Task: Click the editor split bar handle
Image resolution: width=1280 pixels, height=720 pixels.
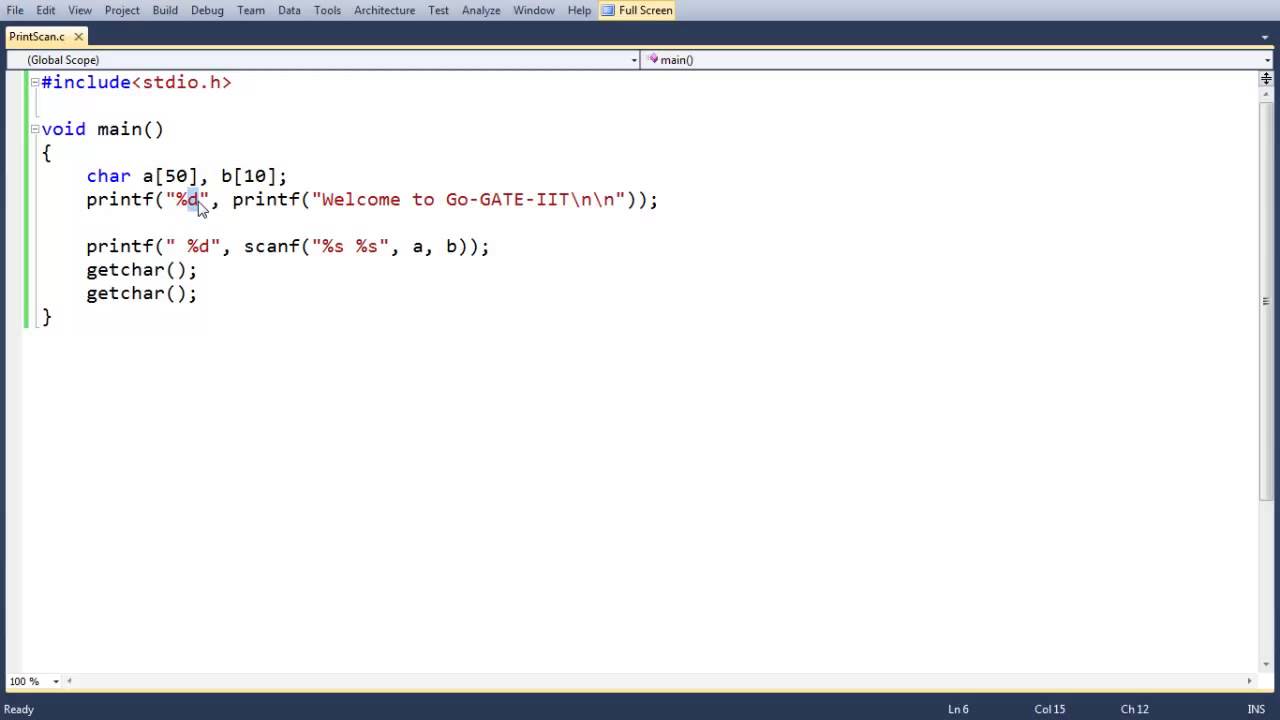Action: coord(1266,78)
